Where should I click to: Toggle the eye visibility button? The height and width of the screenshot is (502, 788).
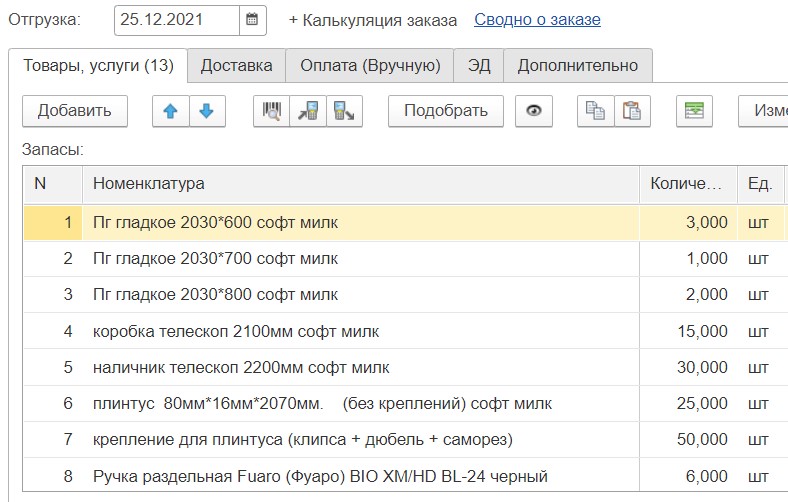click(x=534, y=111)
